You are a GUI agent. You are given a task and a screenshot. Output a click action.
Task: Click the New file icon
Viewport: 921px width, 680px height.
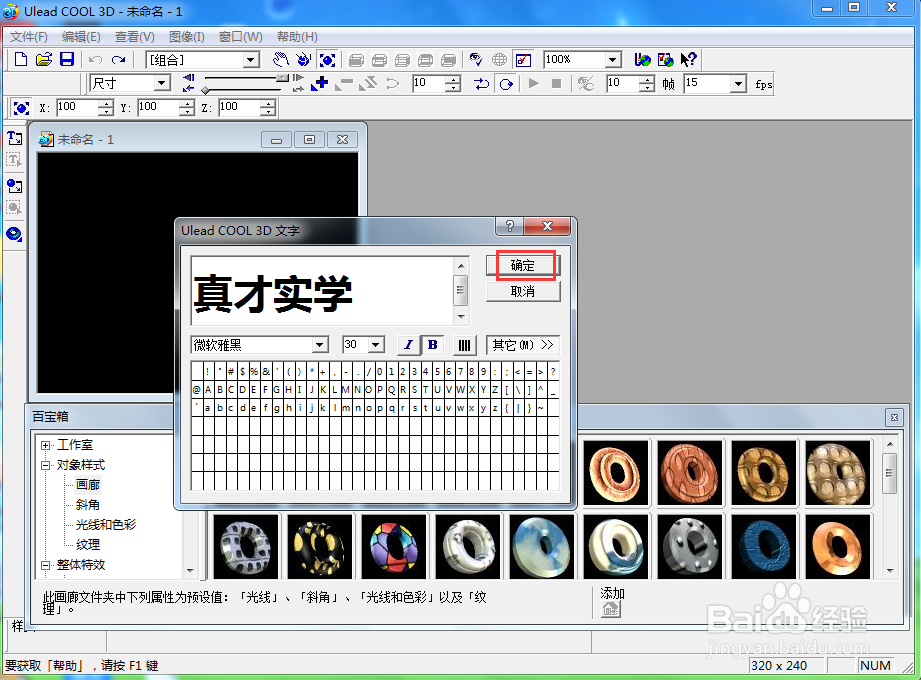coord(21,59)
